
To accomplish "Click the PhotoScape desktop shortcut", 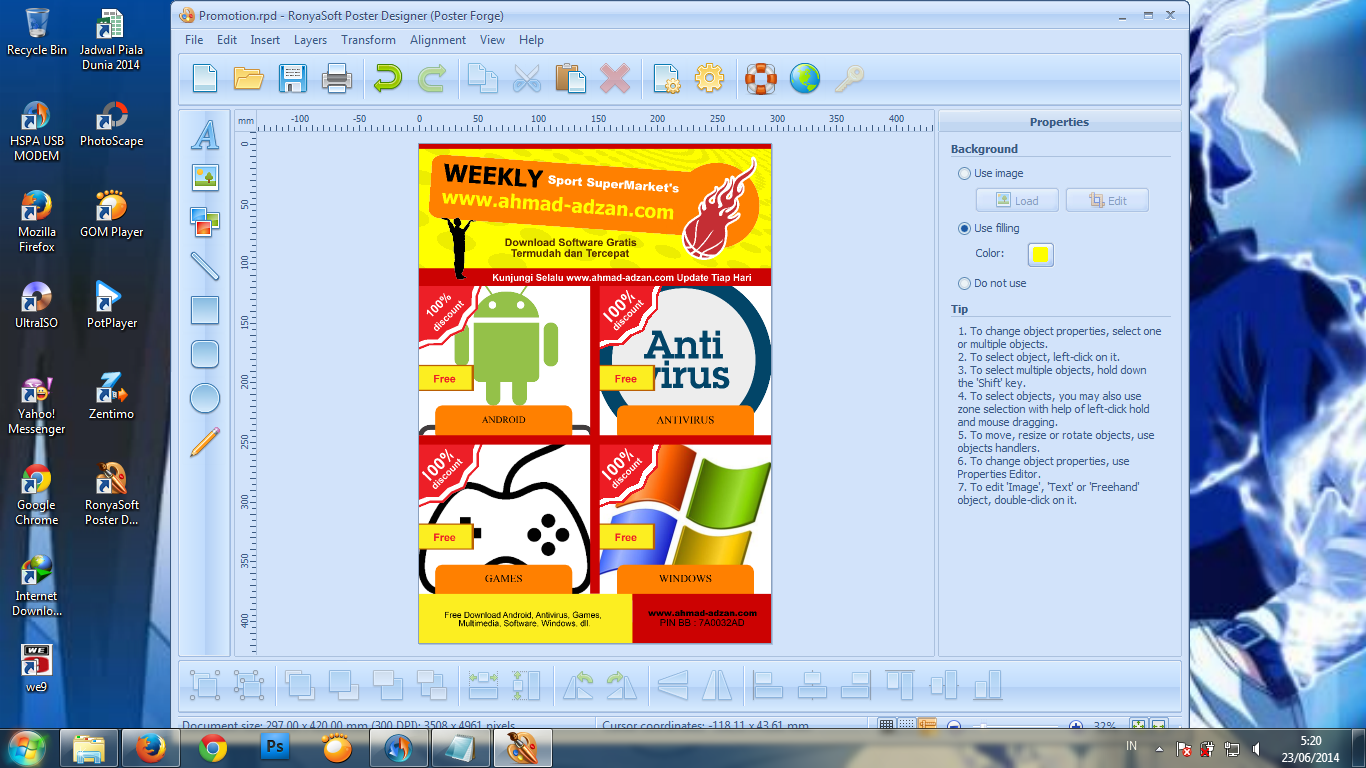I will [x=111, y=123].
